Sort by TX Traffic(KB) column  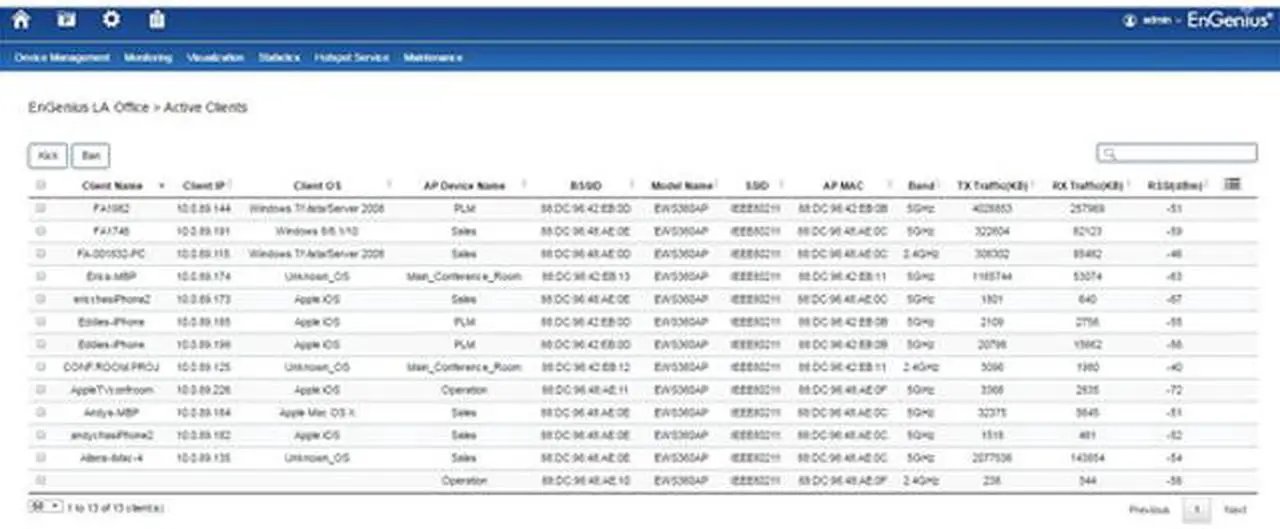click(990, 185)
